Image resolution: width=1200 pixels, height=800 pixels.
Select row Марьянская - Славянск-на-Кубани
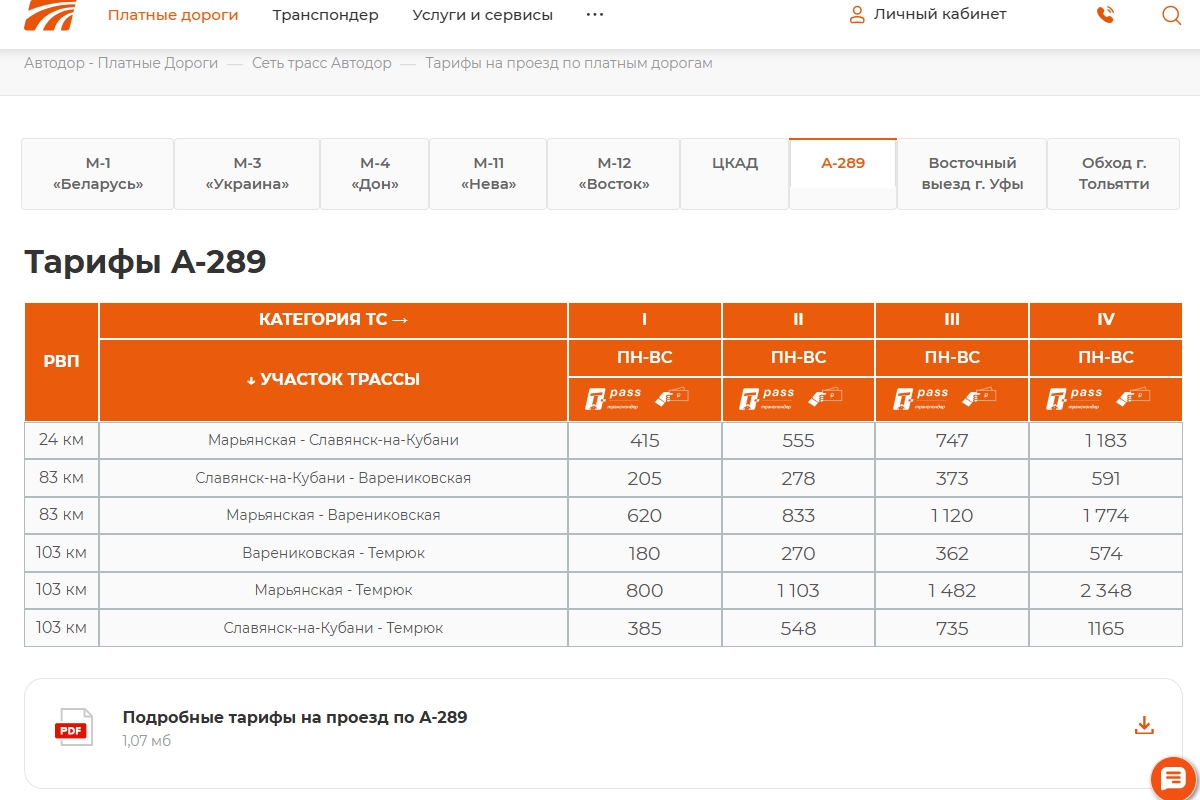point(603,441)
